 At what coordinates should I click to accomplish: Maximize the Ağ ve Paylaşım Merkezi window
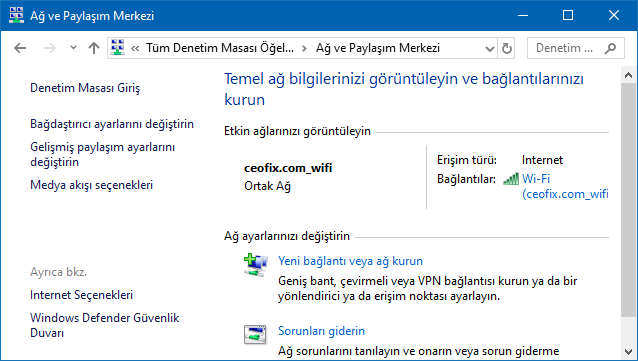[568, 15]
